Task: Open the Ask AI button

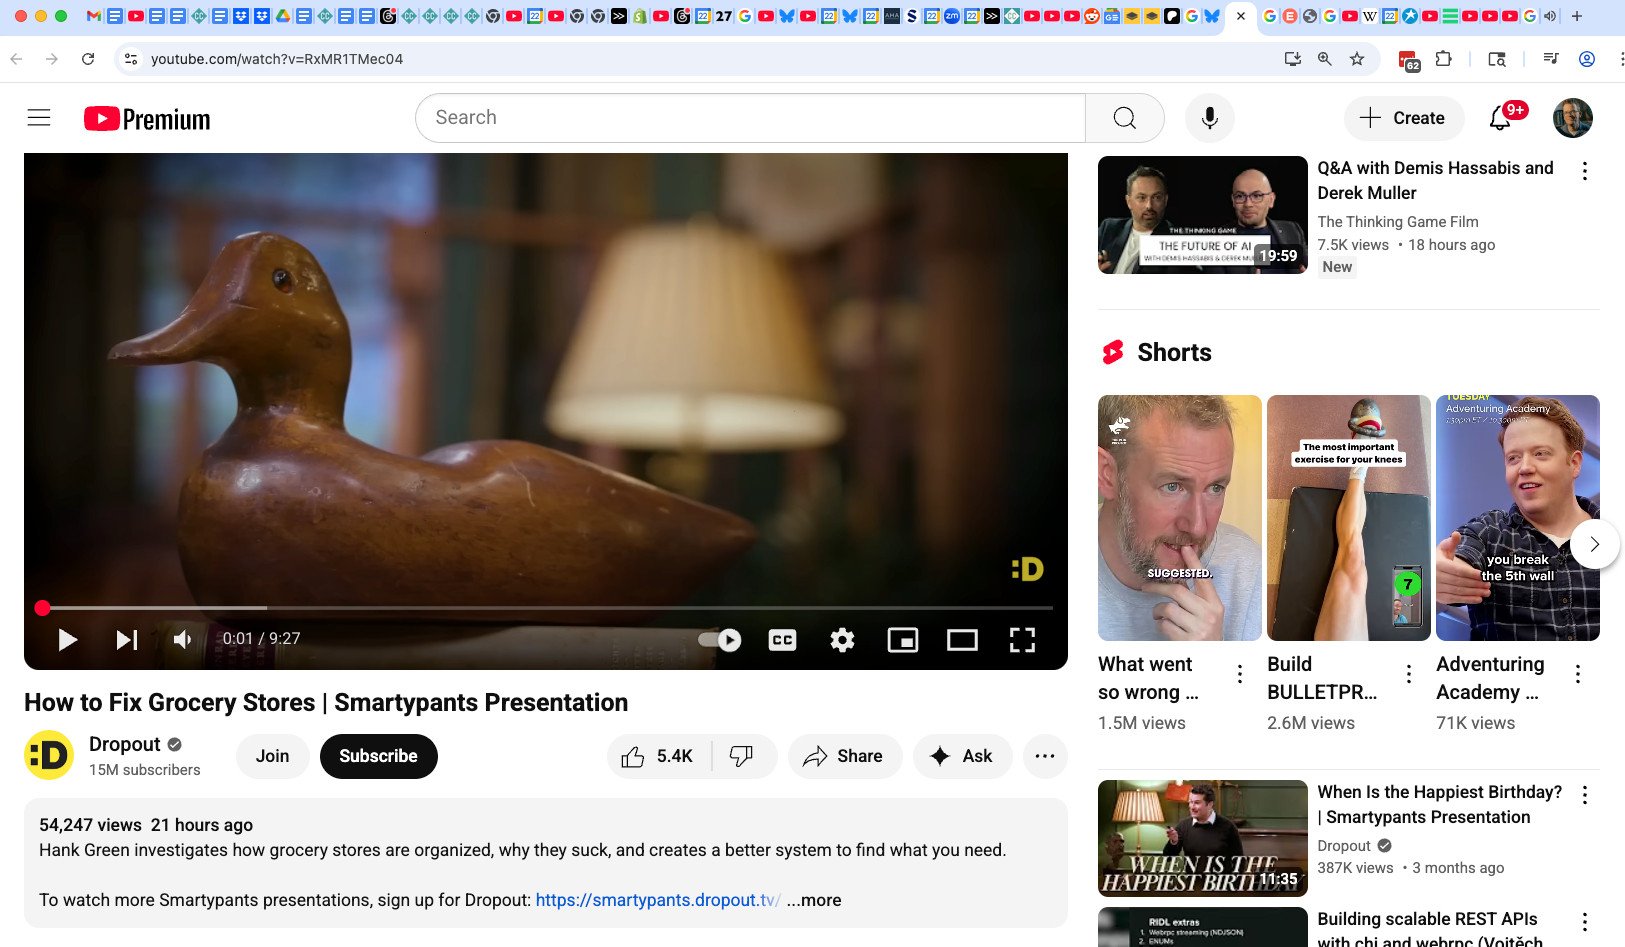Action: [961, 756]
